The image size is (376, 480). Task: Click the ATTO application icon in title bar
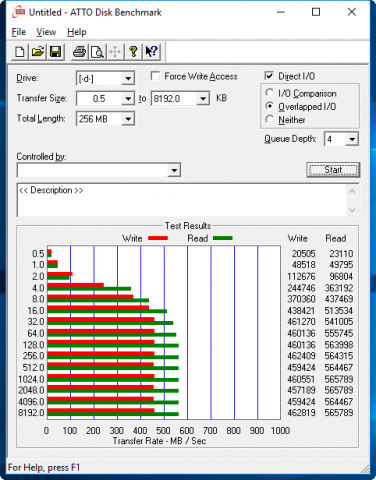coord(19,12)
